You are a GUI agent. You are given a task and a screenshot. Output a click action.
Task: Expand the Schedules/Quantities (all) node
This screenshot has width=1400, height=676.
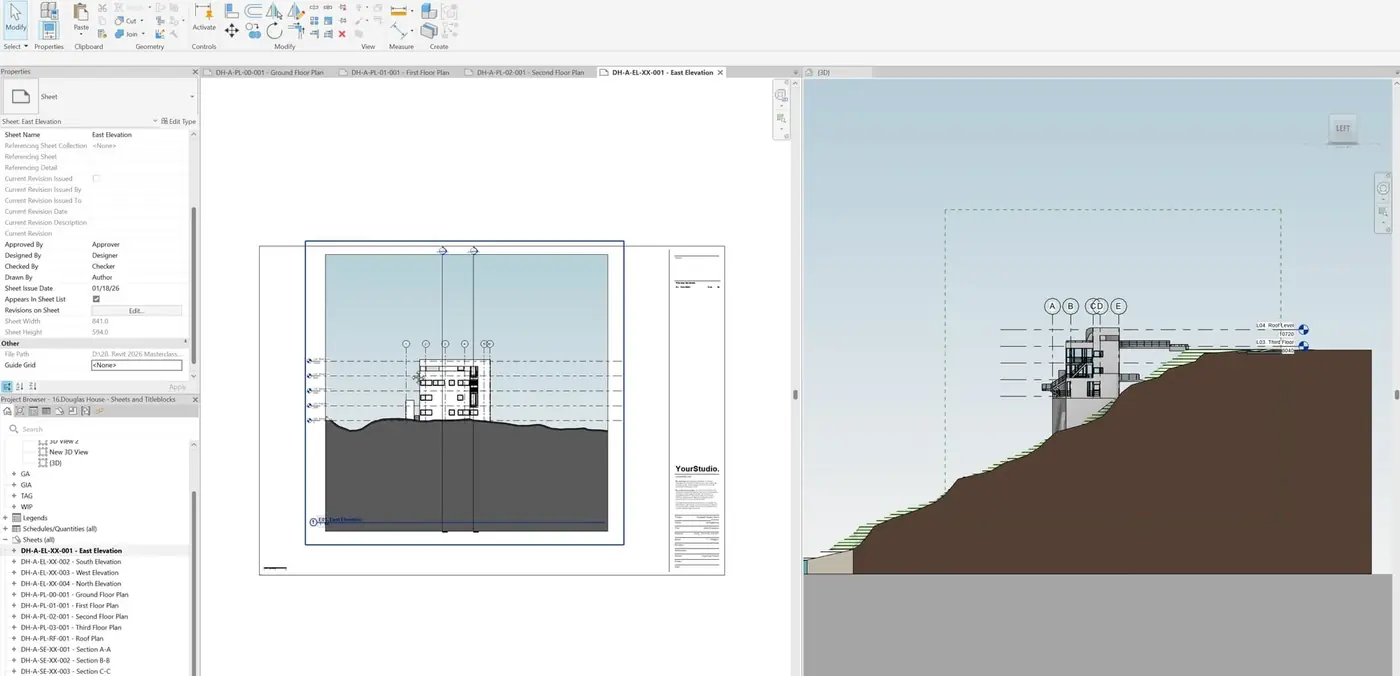(6, 529)
